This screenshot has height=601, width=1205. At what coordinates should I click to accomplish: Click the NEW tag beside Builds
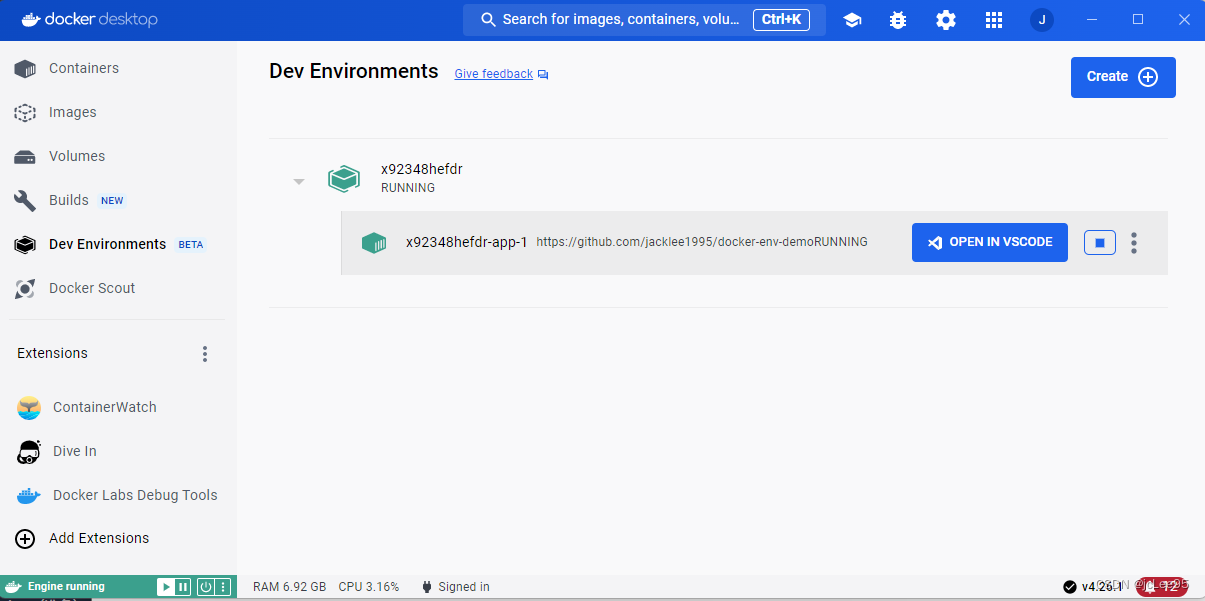(x=112, y=201)
